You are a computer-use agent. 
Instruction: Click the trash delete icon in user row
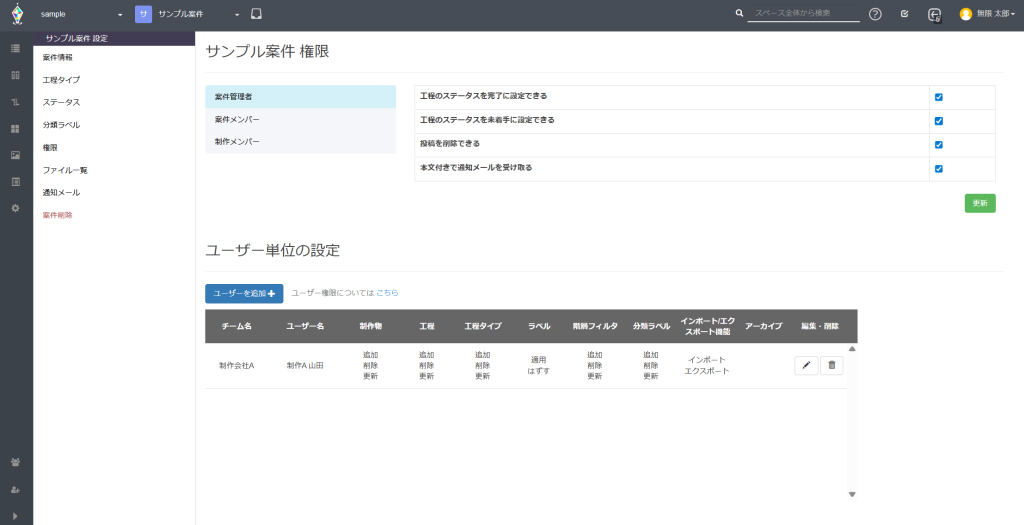coord(831,366)
